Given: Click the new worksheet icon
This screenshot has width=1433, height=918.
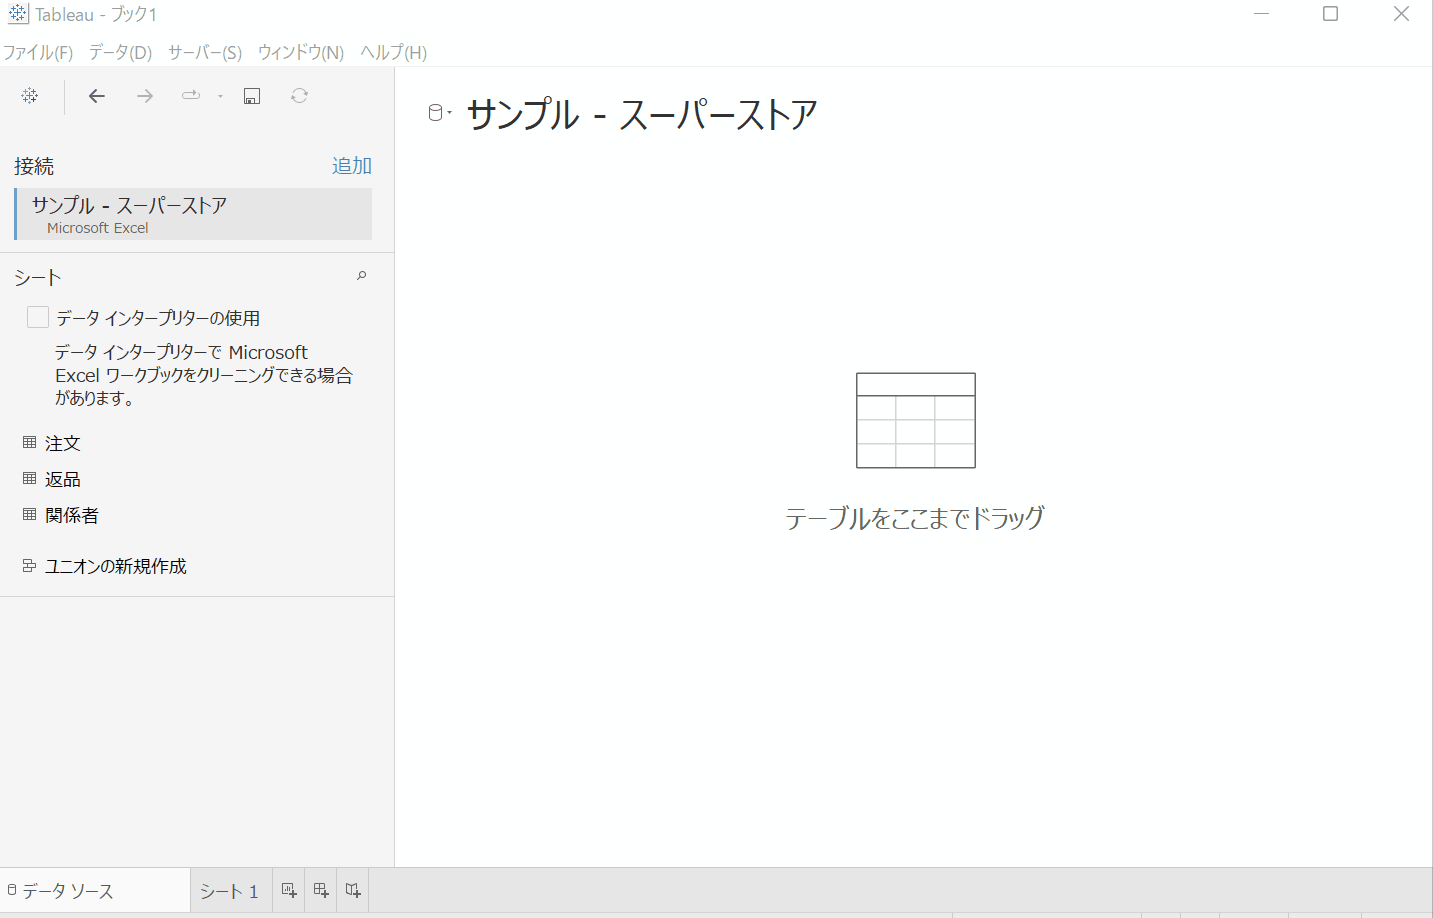Looking at the screenshot, I should 289,890.
